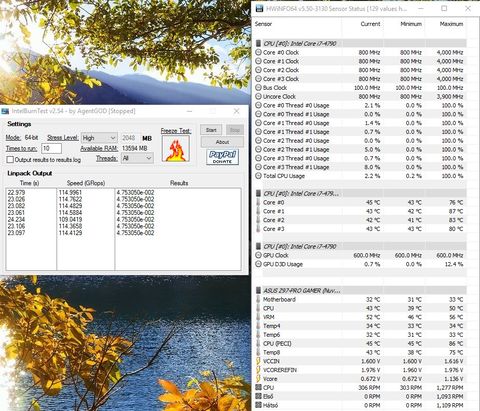
Task: Click the Maximum column header
Action: [451, 24]
